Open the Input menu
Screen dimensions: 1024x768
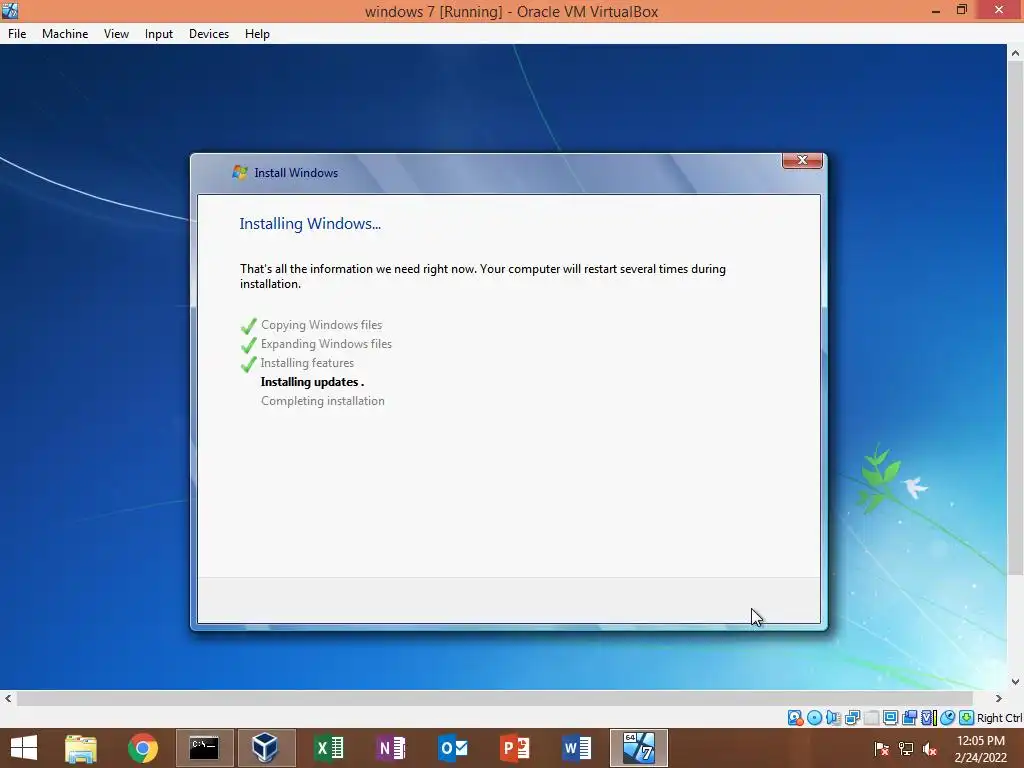pyautogui.click(x=159, y=34)
